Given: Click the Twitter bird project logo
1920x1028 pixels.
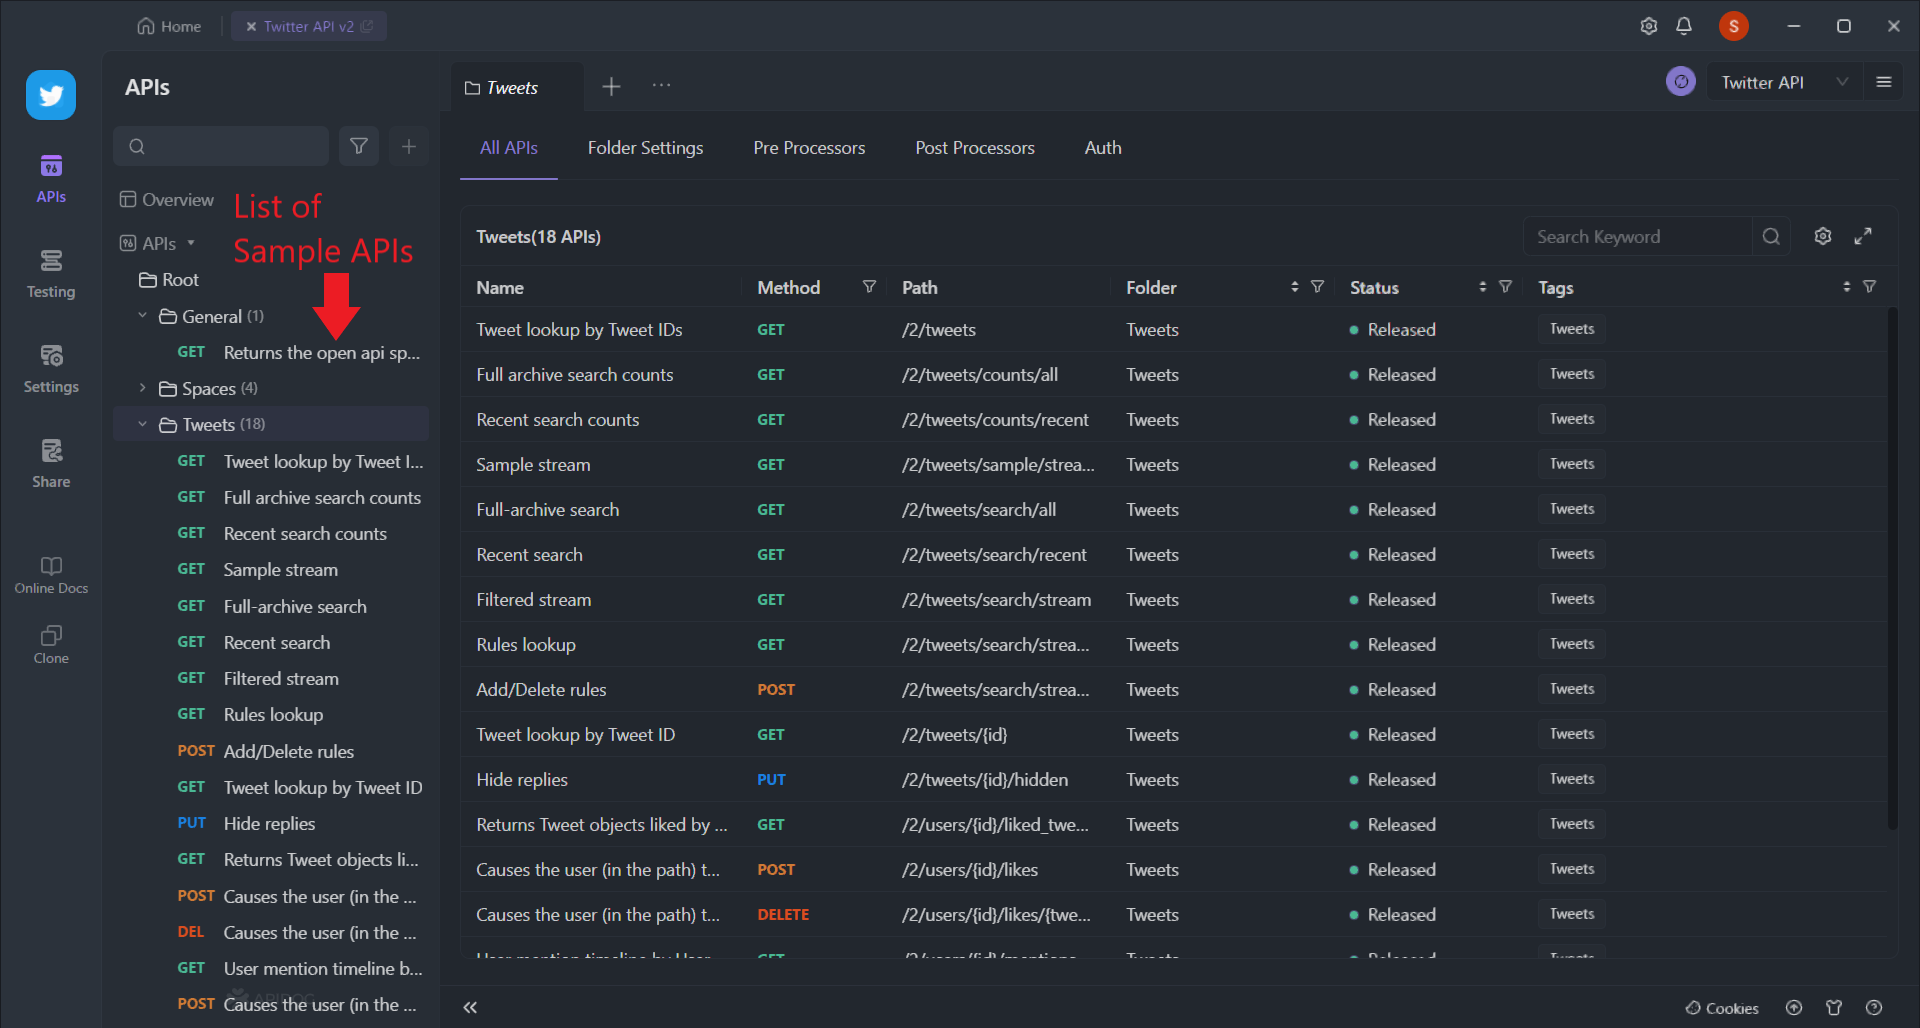Looking at the screenshot, I should (51, 95).
